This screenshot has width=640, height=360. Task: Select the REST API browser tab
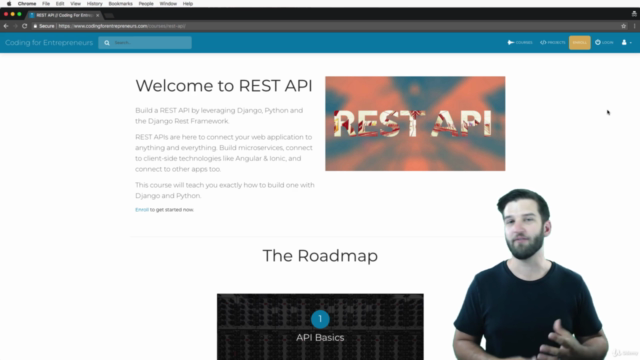pos(63,15)
